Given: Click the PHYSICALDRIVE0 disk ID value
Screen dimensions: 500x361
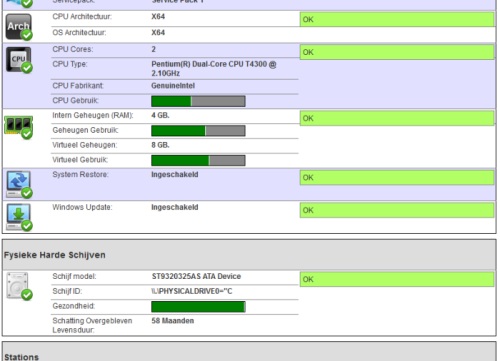Looking at the screenshot, I should (192, 291).
